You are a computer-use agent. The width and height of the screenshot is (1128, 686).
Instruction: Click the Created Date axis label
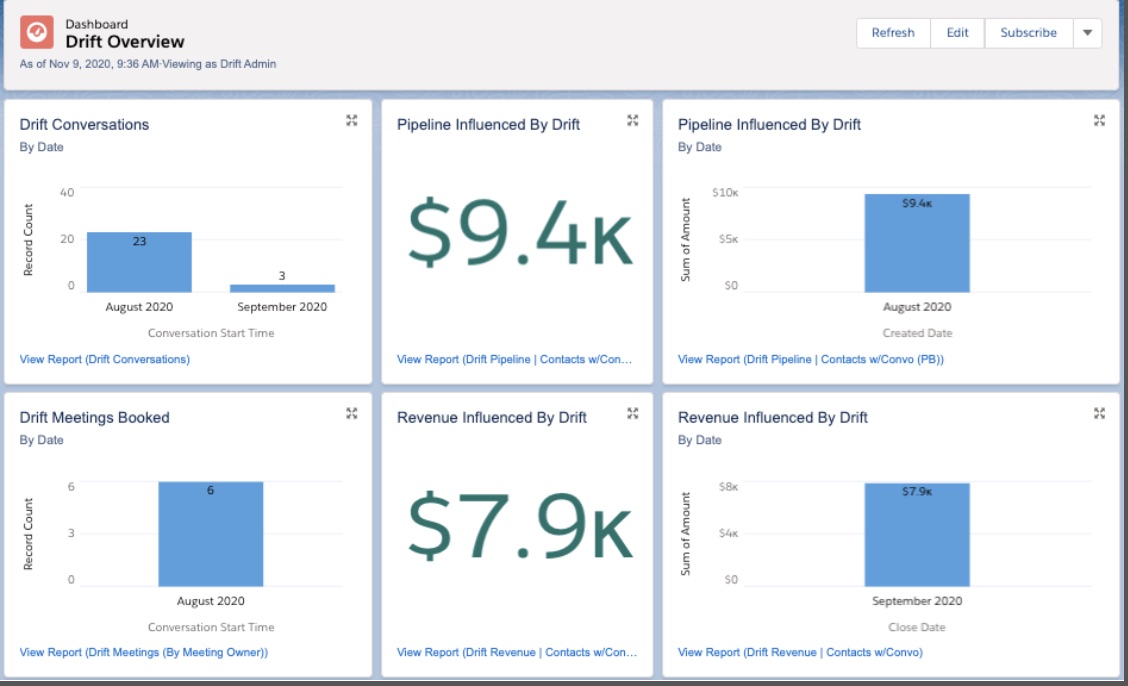coord(917,333)
